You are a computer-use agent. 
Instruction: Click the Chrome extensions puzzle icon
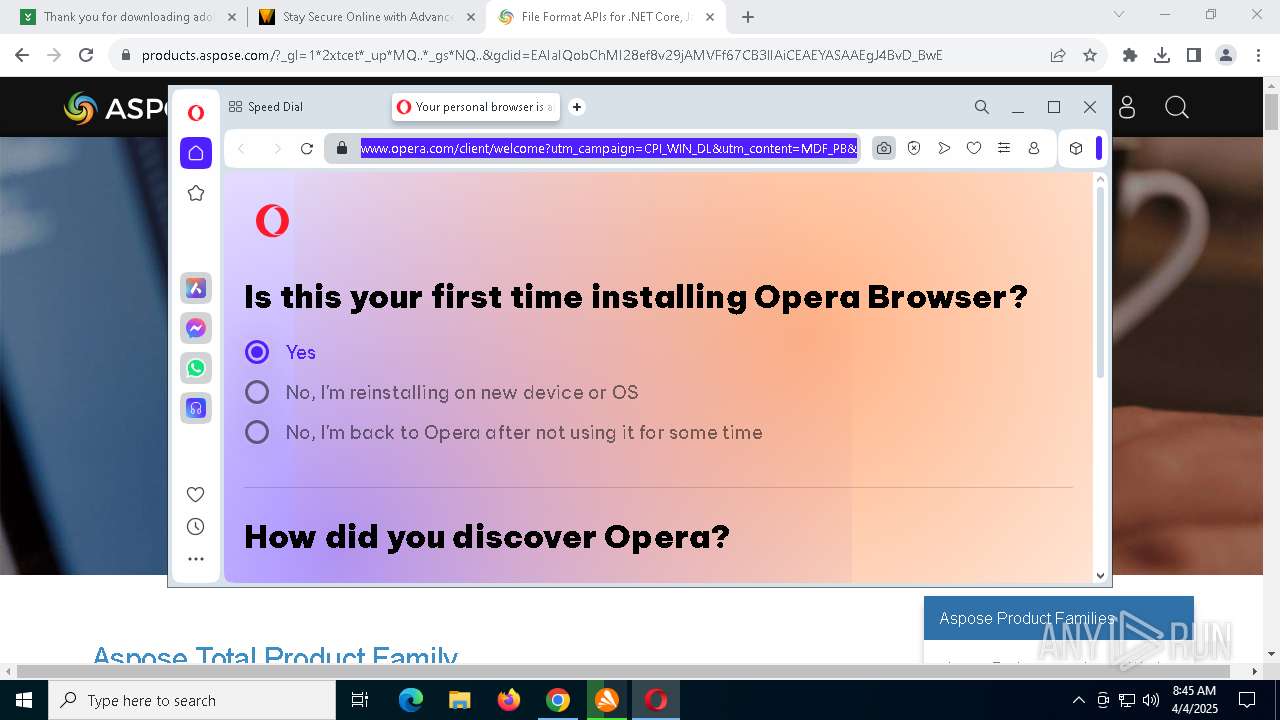pyautogui.click(x=1130, y=55)
